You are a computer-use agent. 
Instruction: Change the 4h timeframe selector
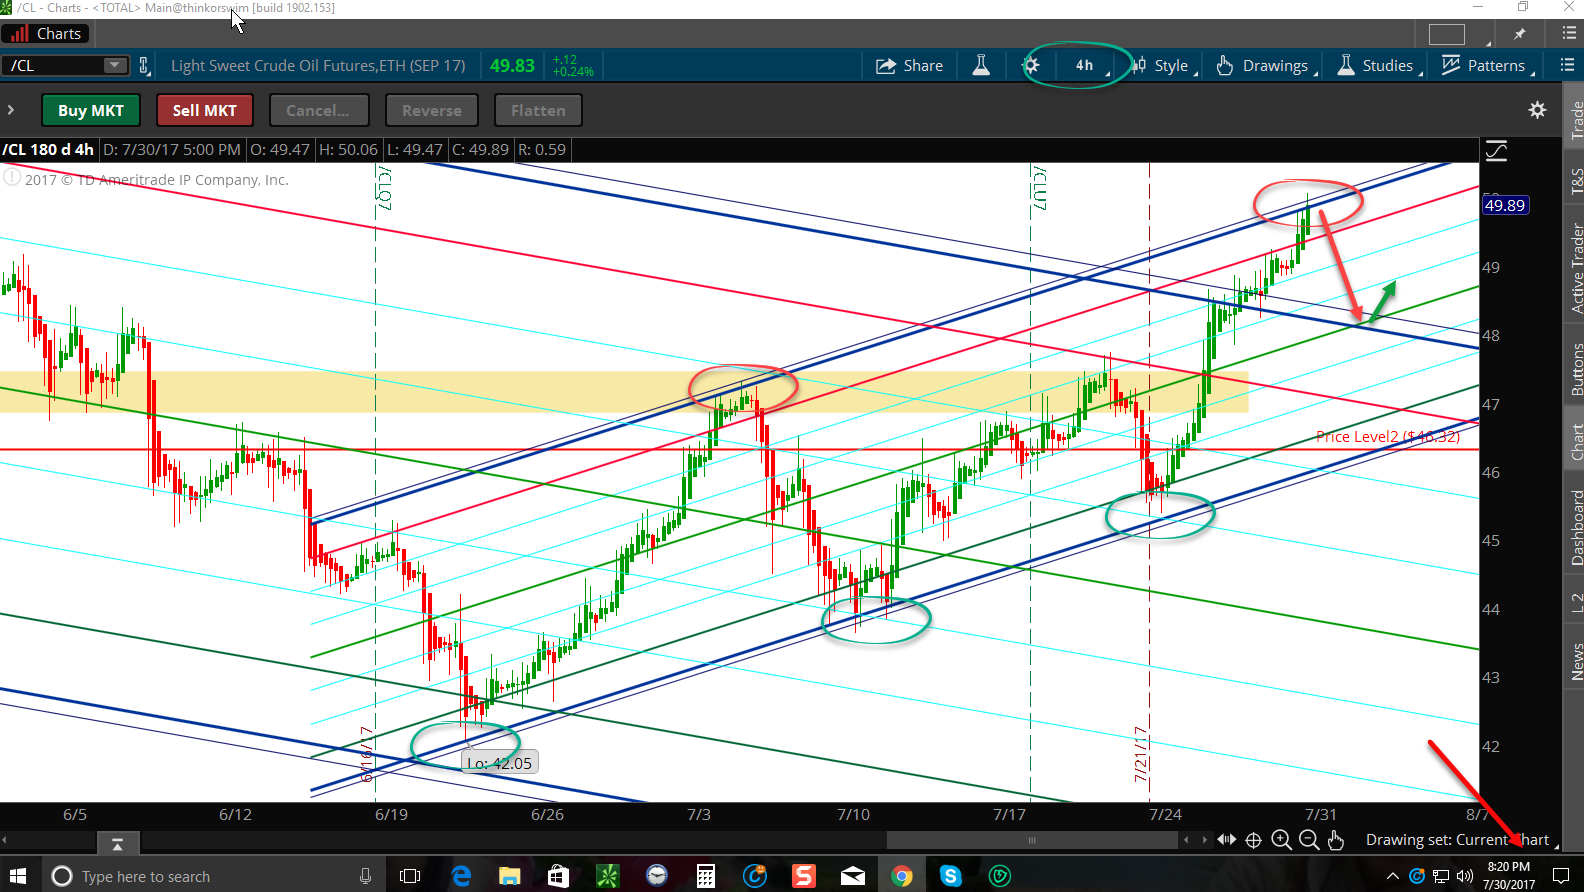click(1087, 66)
